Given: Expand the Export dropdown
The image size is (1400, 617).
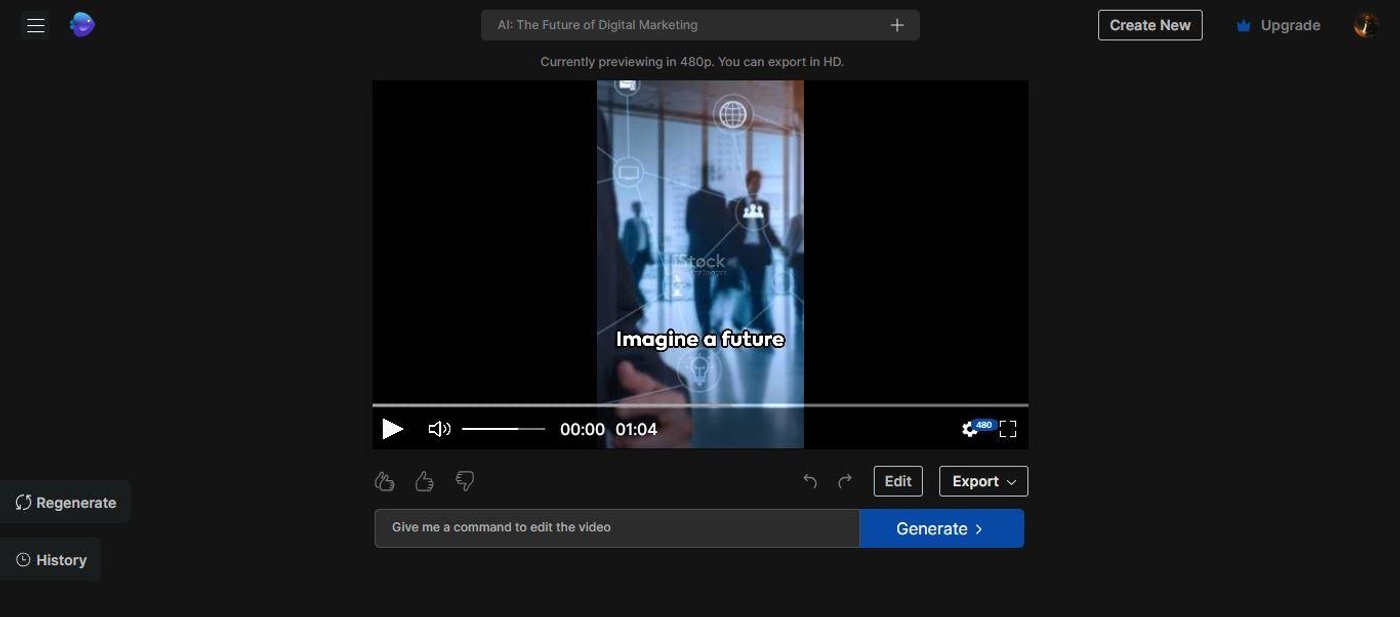Looking at the screenshot, I should [983, 481].
